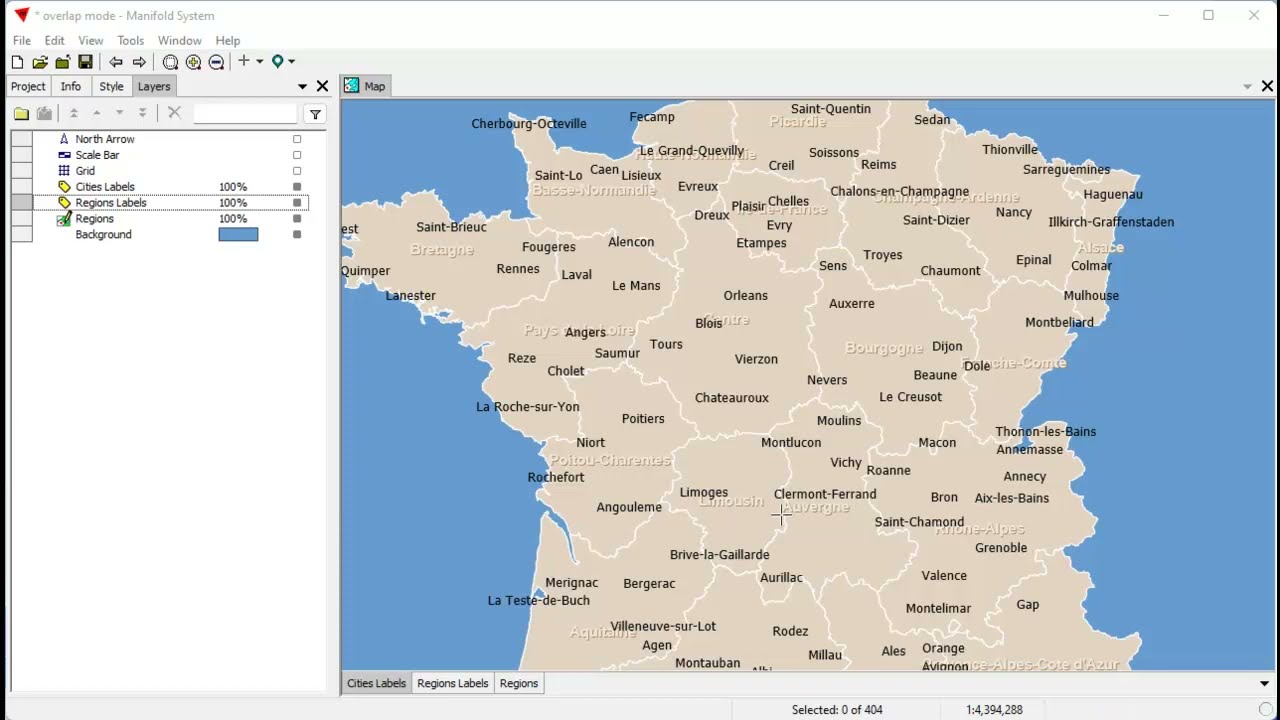Click the yellow folder icon in Layers toolbar
1280x720 pixels.
[21, 114]
